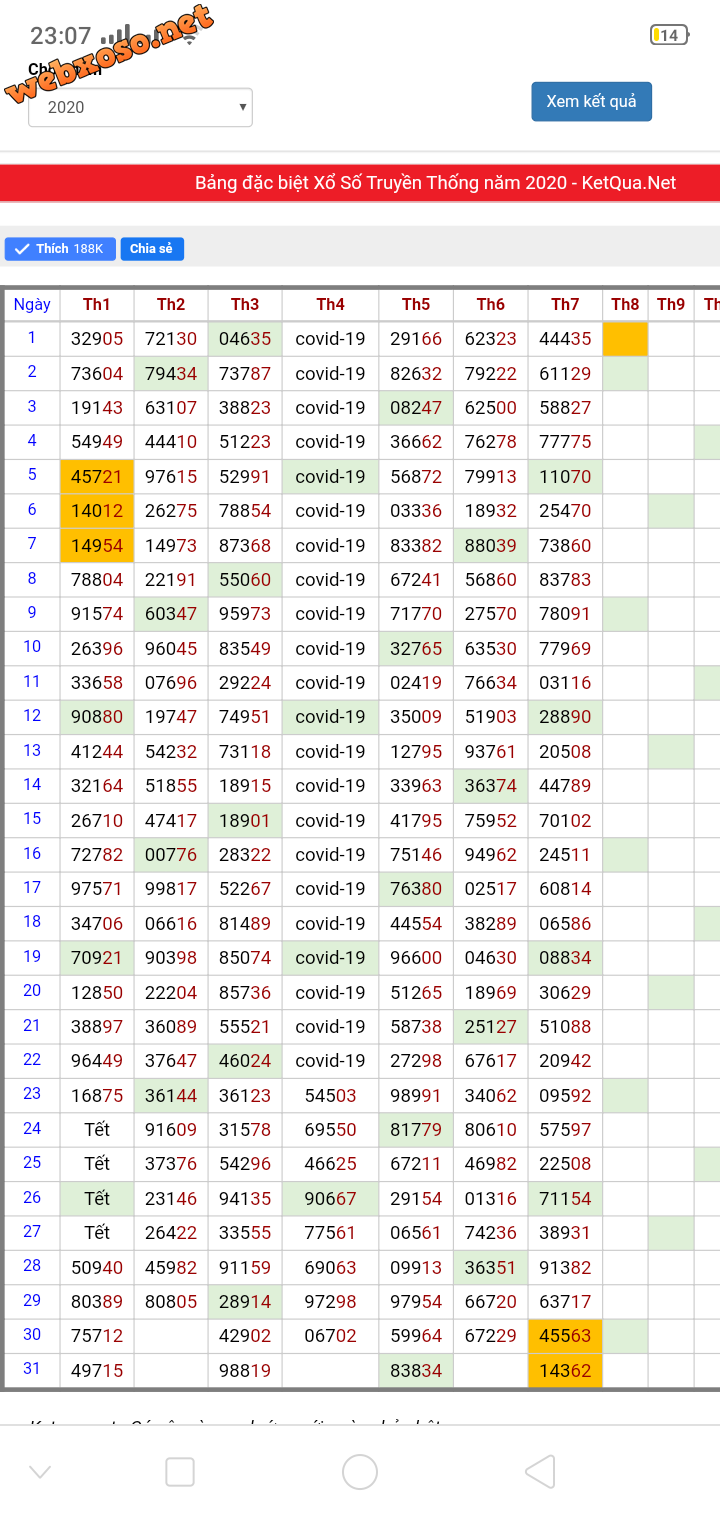Click the covid-19 cell in row 19

point(330,957)
